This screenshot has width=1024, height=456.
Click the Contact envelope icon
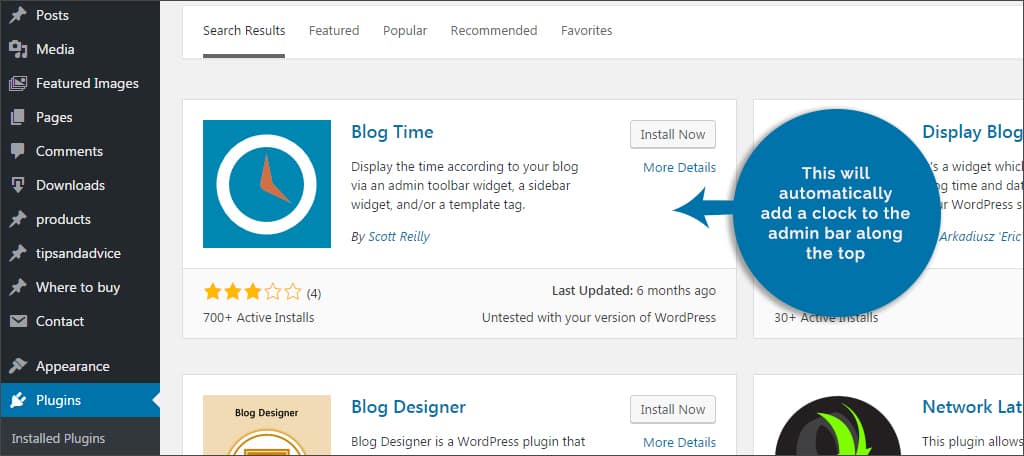[18, 321]
